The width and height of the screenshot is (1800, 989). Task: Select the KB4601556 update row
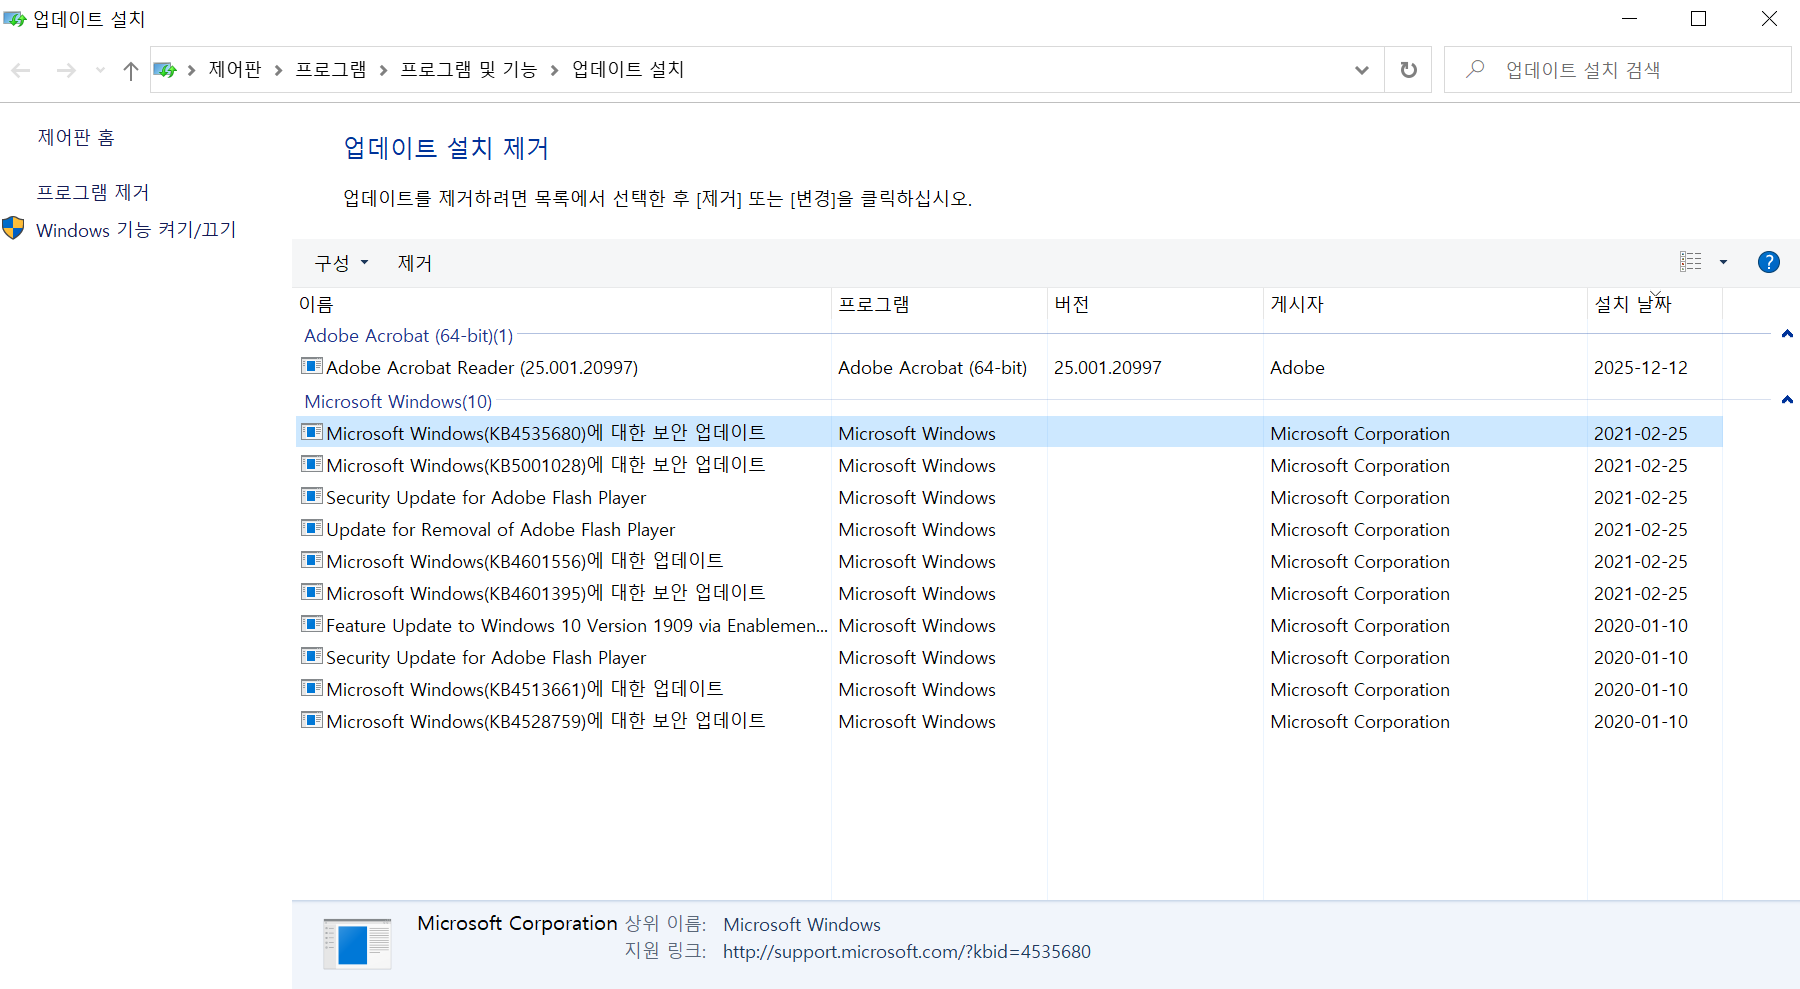[1010, 560]
